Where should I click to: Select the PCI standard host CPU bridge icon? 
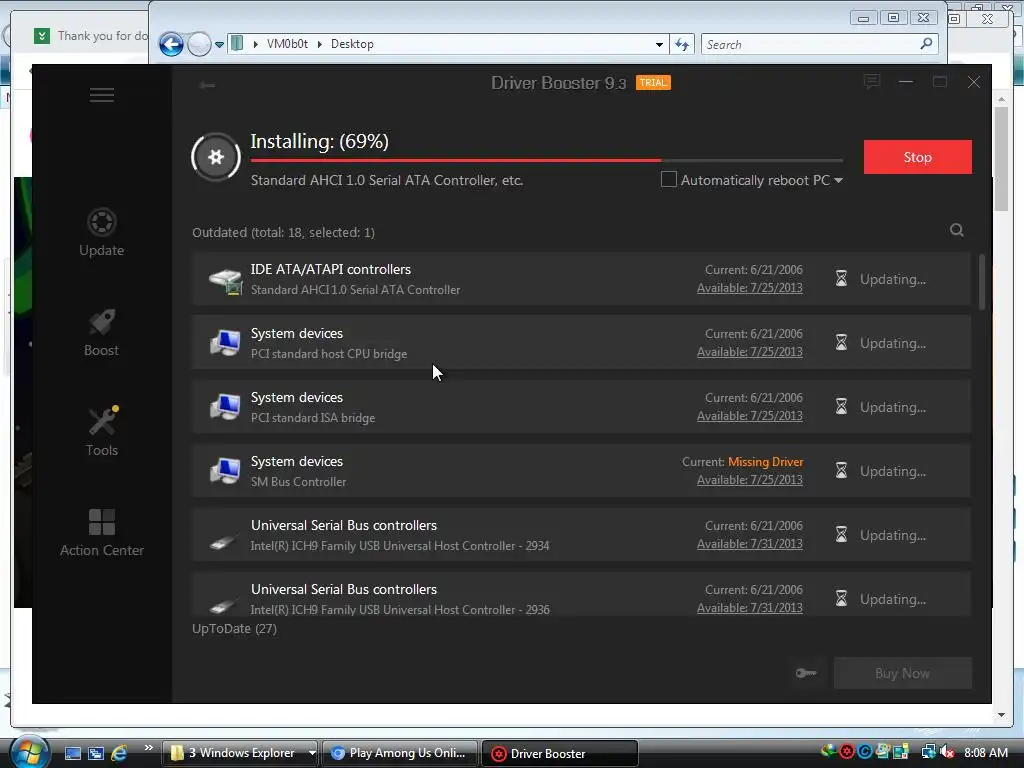225,343
